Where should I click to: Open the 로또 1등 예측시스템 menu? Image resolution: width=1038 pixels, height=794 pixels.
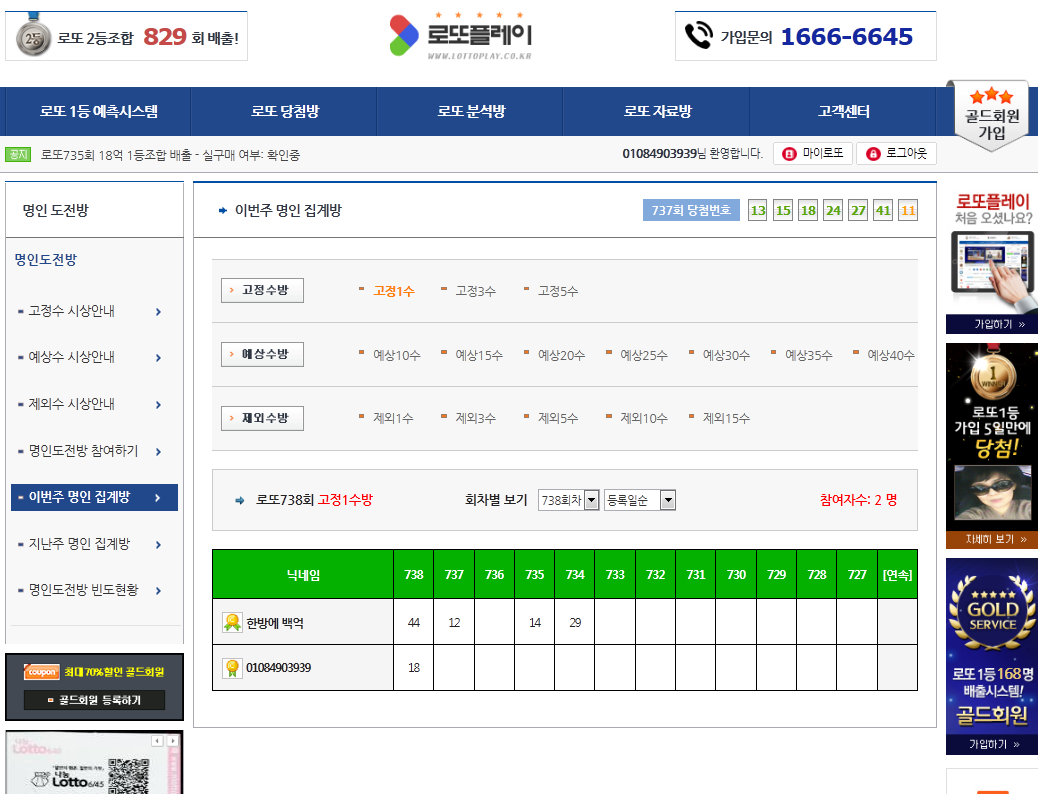coord(98,112)
